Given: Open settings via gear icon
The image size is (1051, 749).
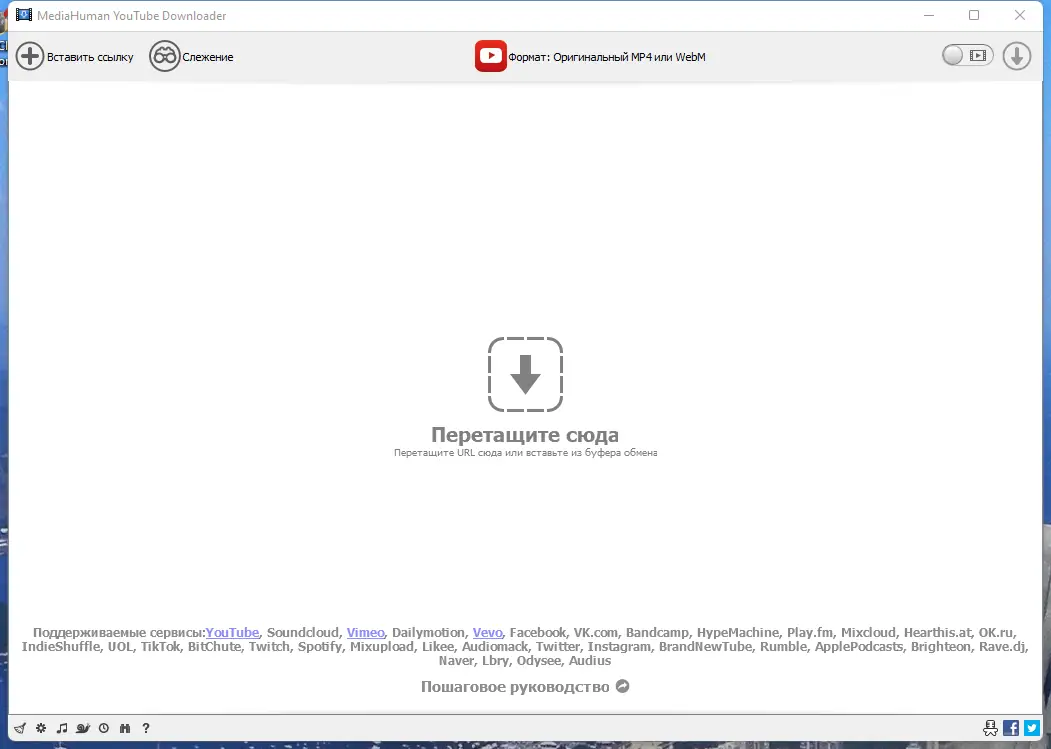Looking at the screenshot, I should 40,728.
